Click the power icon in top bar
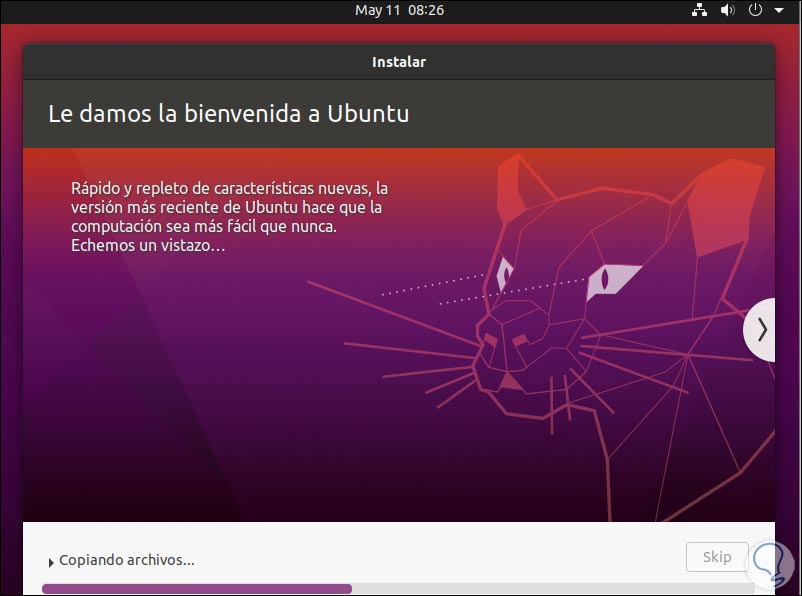 pyautogui.click(x=755, y=10)
